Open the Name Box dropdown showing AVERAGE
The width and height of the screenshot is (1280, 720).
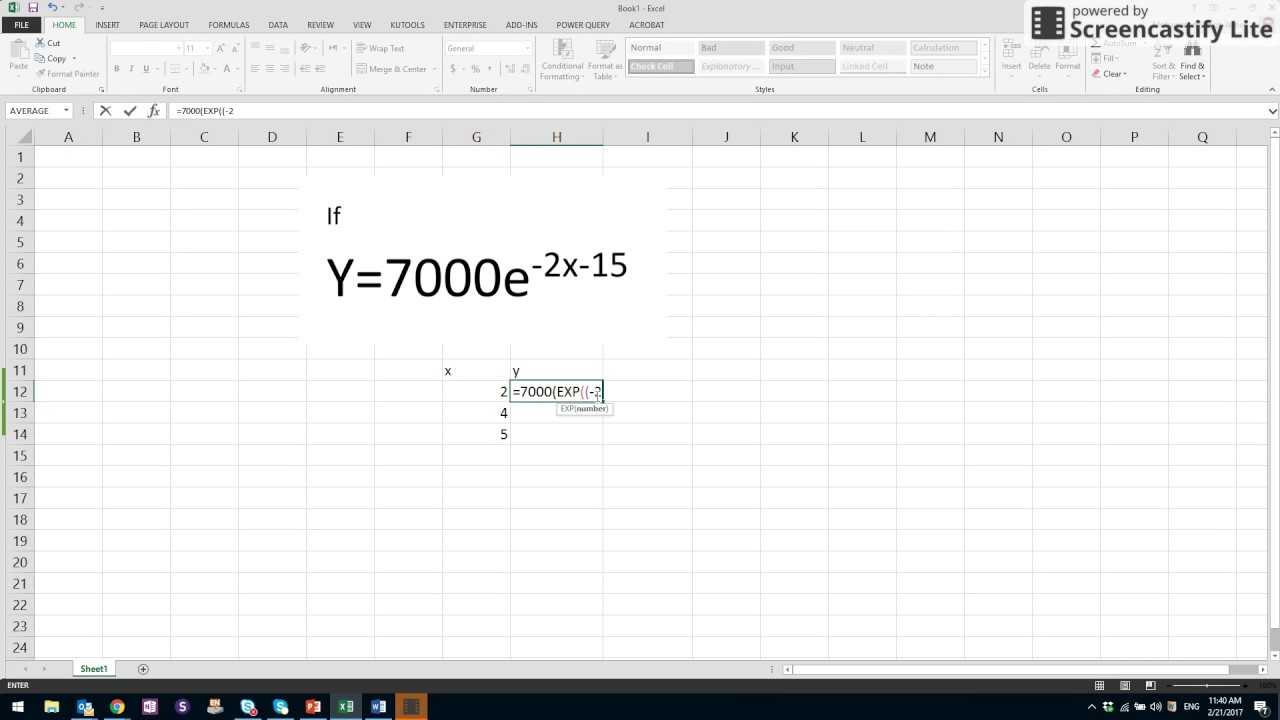coord(66,111)
